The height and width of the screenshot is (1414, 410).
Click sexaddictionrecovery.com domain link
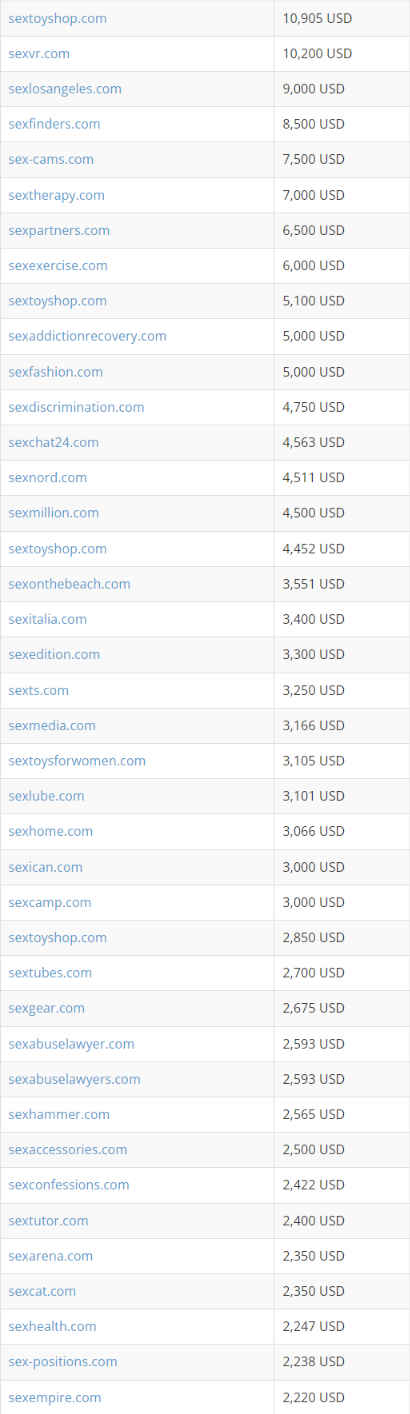click(x=87, y=336)
